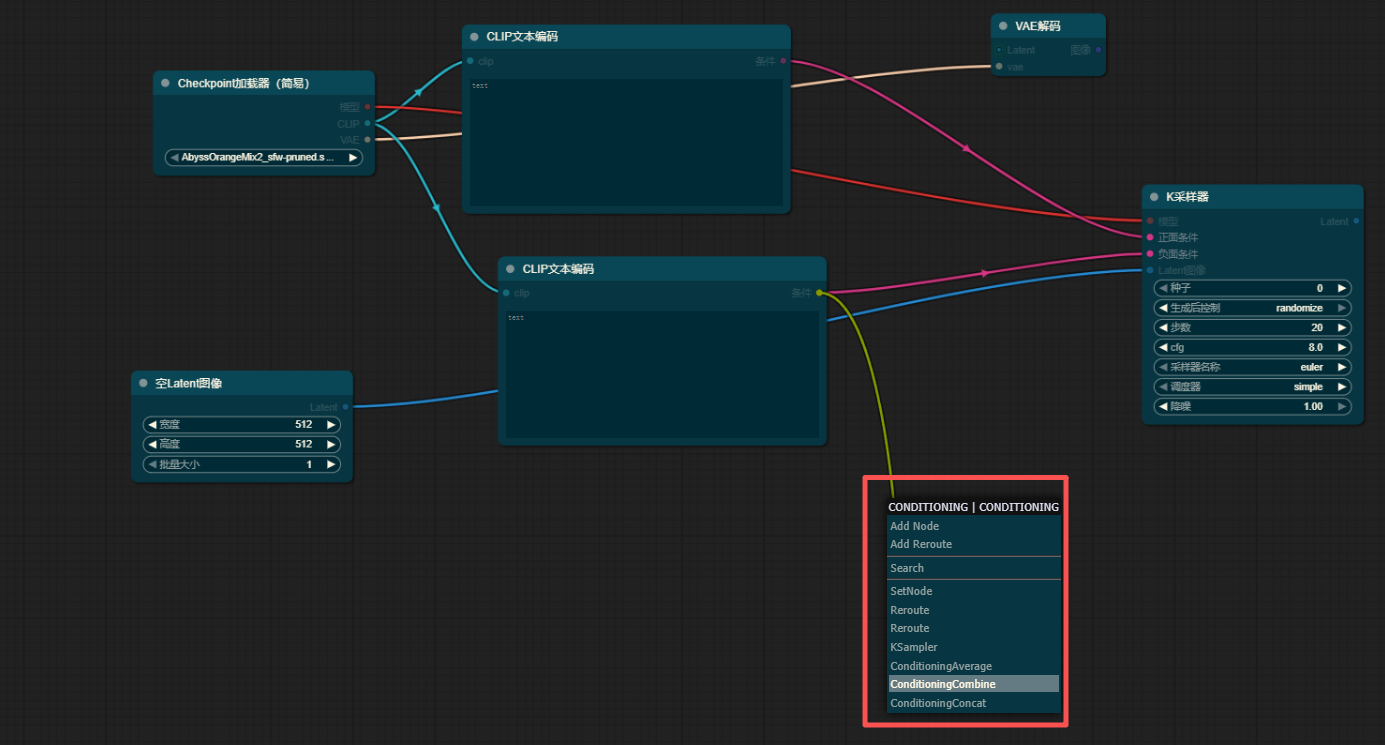Click the 图像 output socket on VAE解码

tap(1098, 49)
